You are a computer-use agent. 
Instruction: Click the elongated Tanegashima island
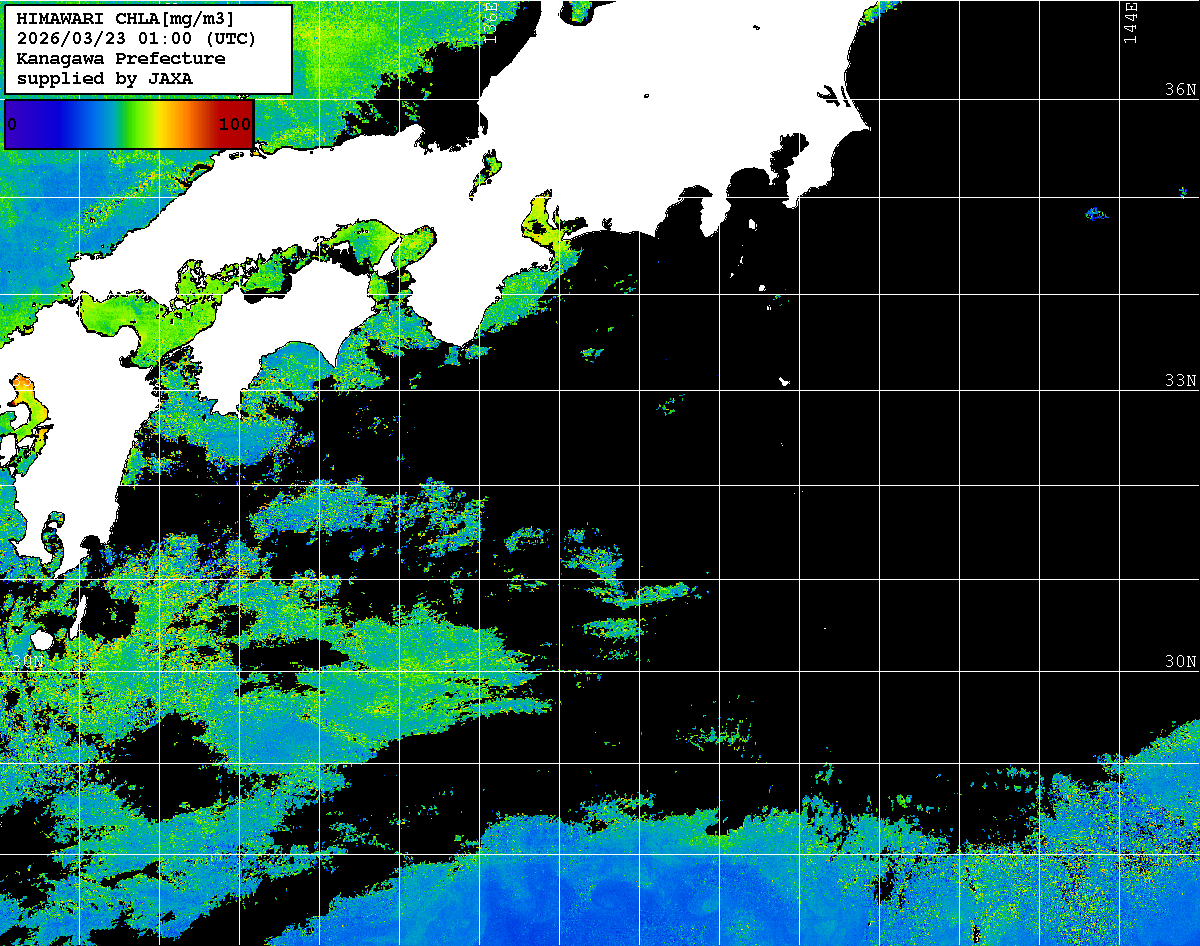(x=78, y=612)
